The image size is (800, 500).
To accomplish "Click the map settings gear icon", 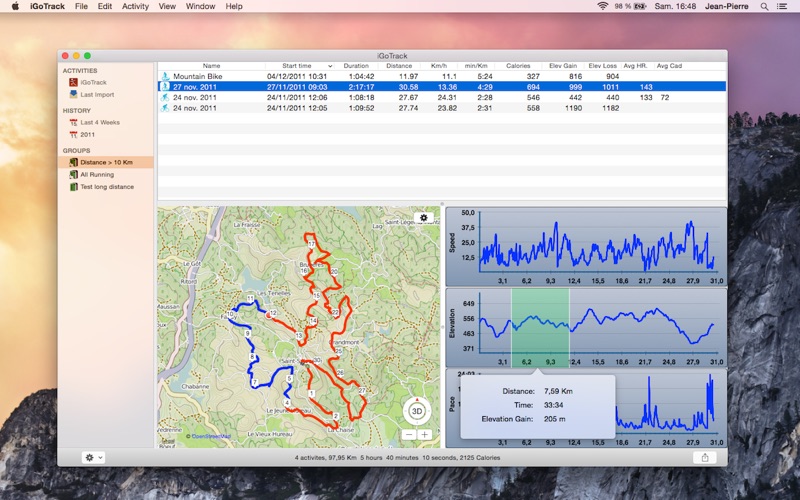I will pyautogui.click(x=424, y=217).
